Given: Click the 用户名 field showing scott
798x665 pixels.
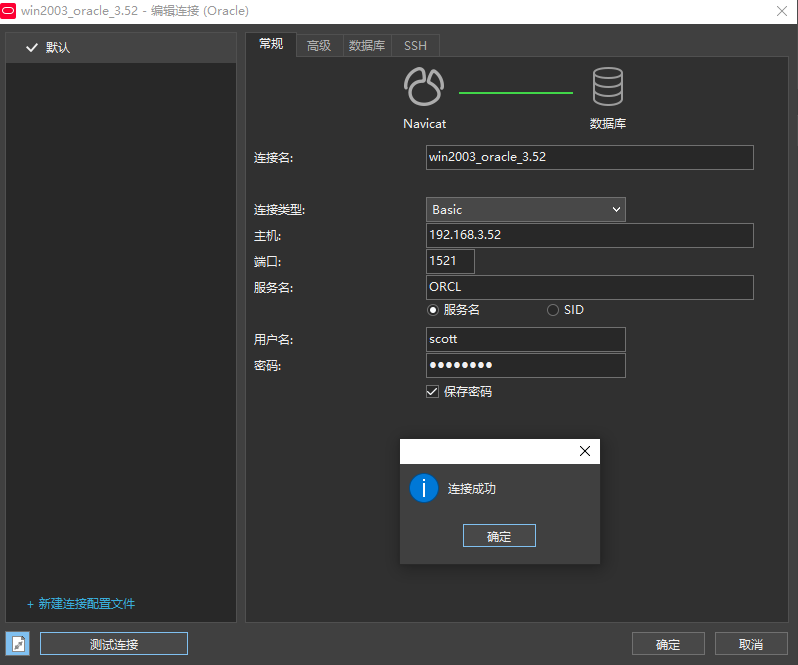Looking at the screenshot, I should [526, 339].
